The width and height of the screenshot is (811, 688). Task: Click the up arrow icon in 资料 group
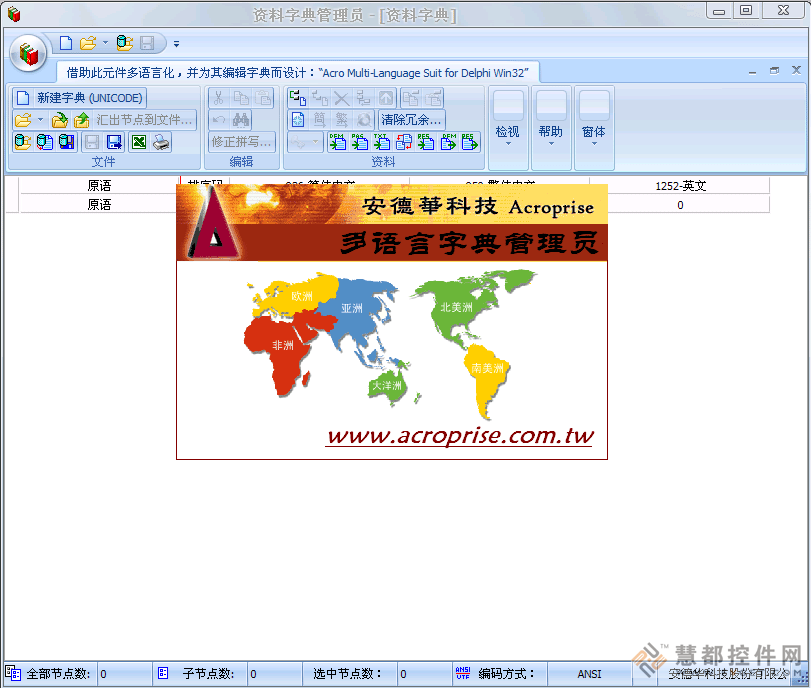(385, 98)
